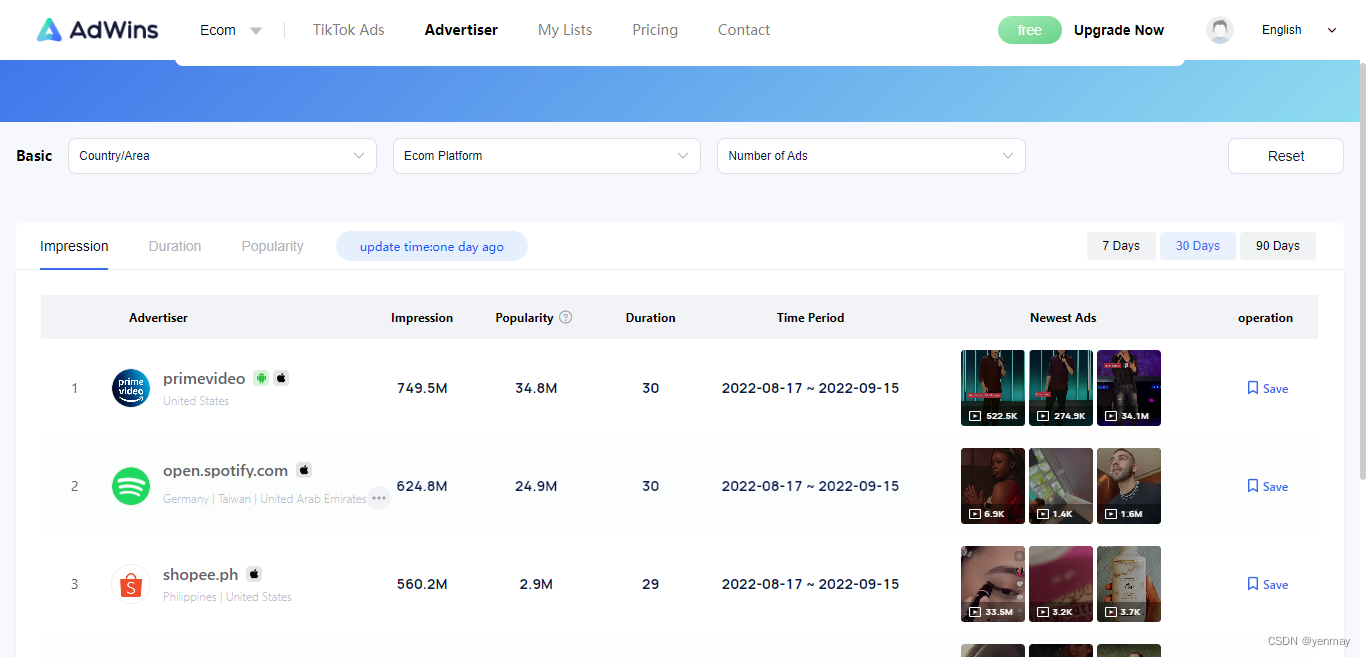The width and height of the screenshot is (1366, 657).
Task: Open Spotify ad thumbnail with 6.9K views
Action: [x=993, y=486]
